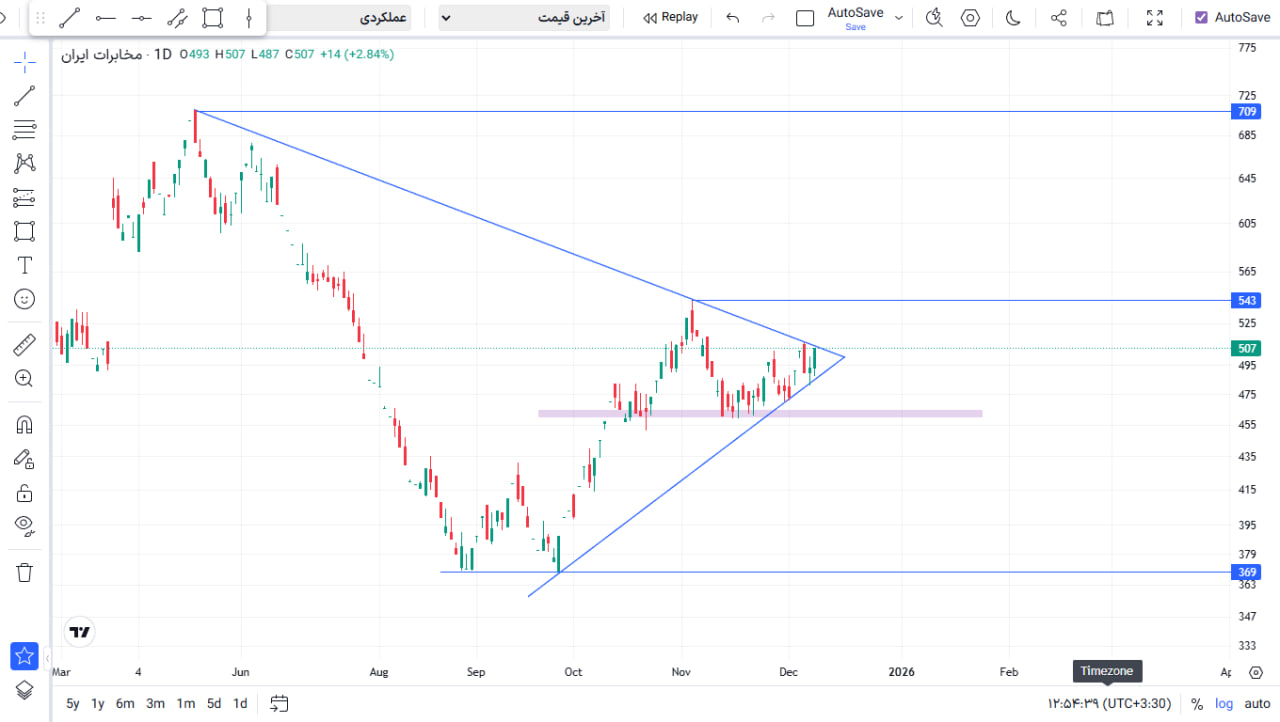Viewport: 1280px width, 722px height.
Task: Open the object tree layers panel
Action: (x=25, y=690)
